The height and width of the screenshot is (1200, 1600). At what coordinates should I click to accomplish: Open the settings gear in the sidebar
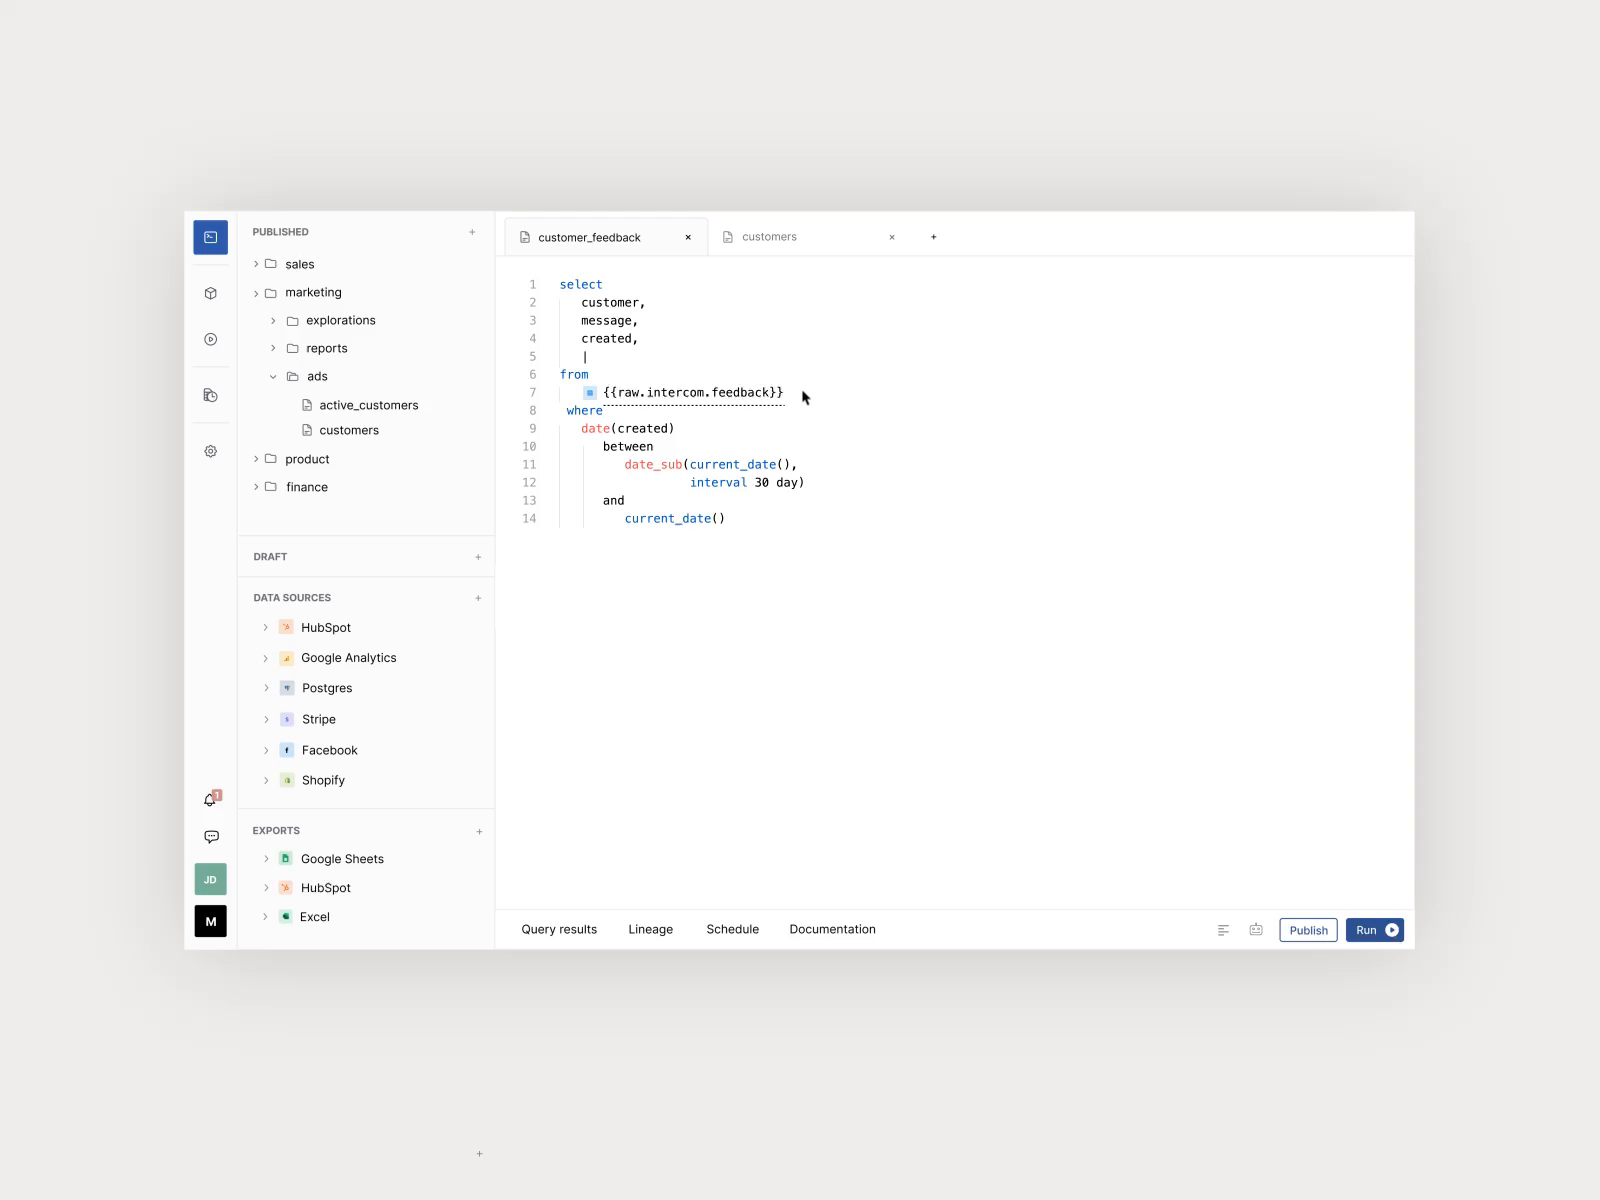tap(210, 450)
